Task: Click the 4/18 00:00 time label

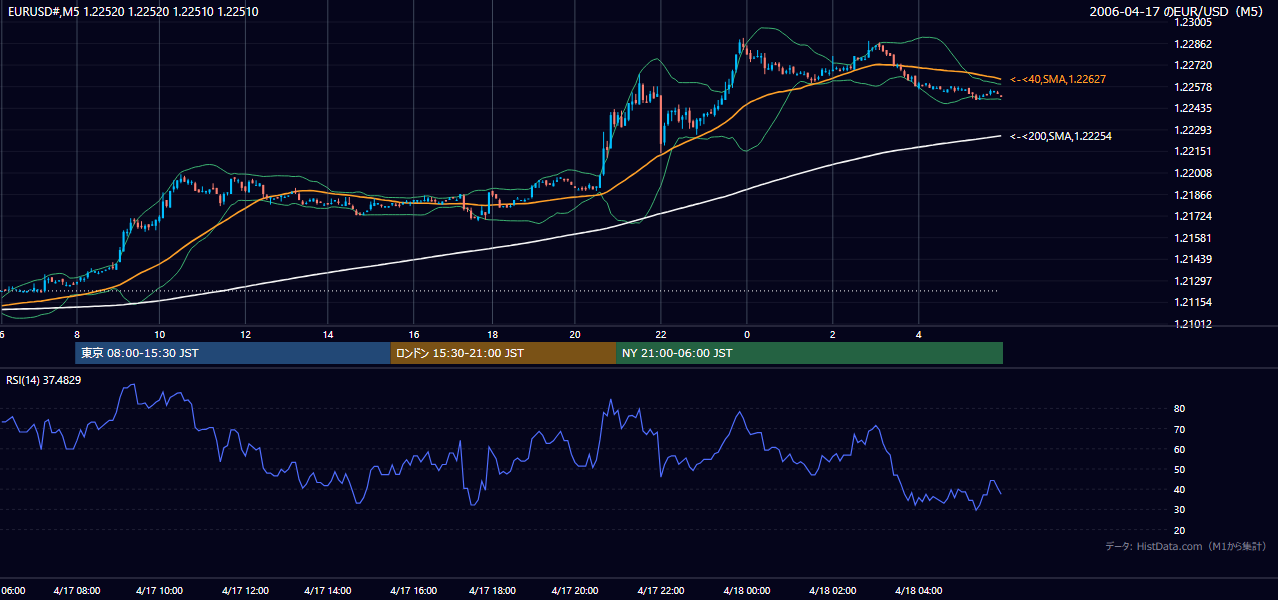Action: pyautogui.click(x=746, y=591)
